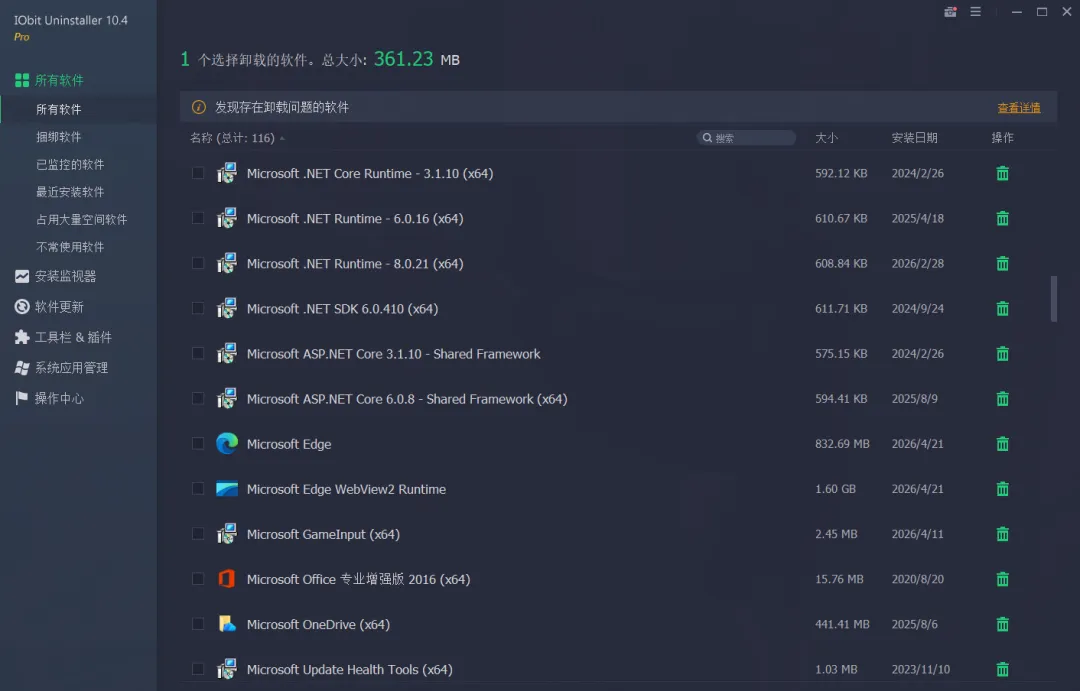1080x691 pixels.
Task: Open the toolbox icon in title bar
Action: coord(950,12)
